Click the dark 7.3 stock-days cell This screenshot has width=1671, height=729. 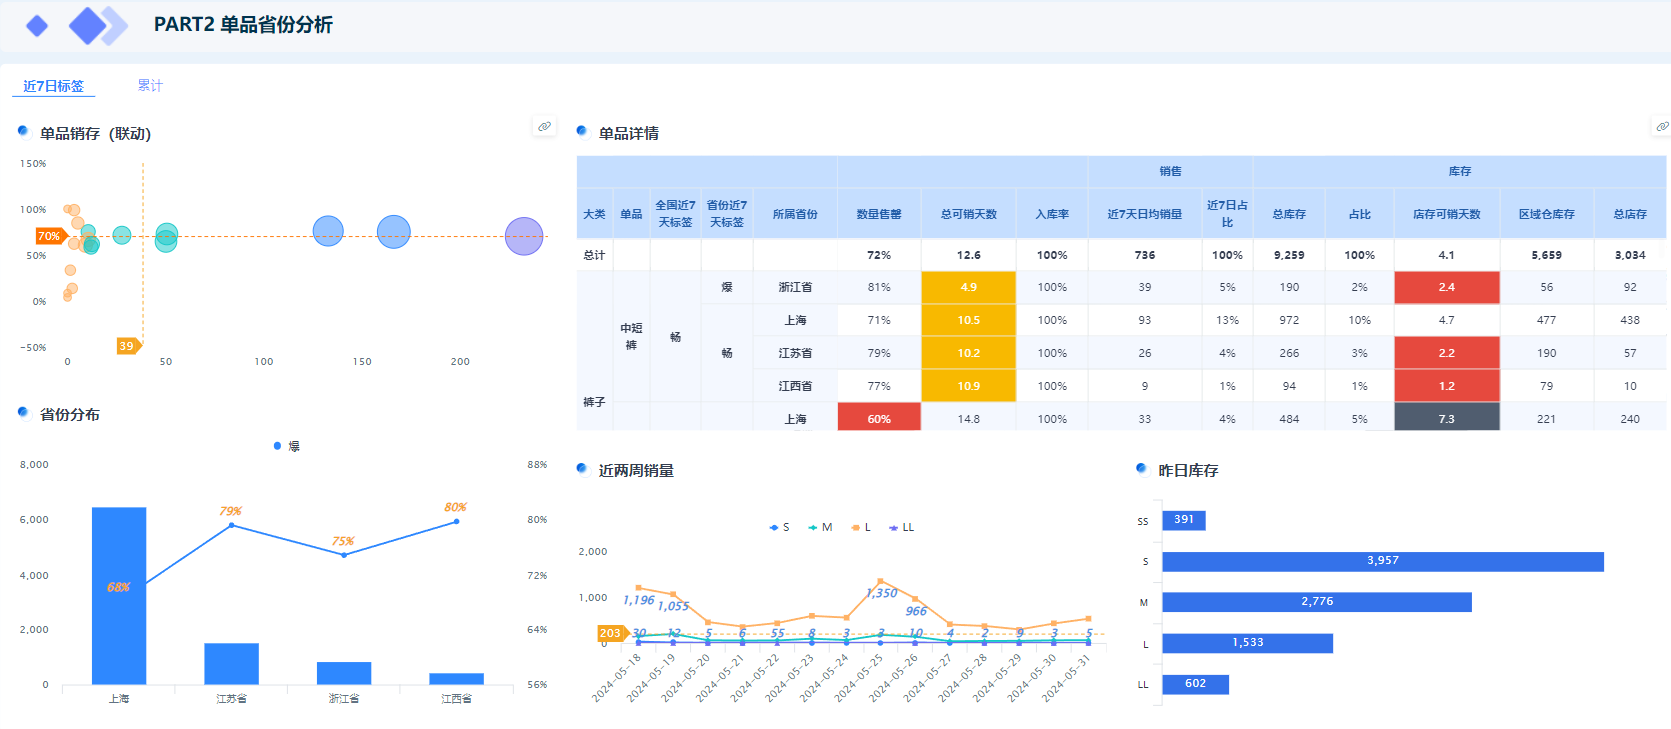pyautogui.click(x=1446, y=418)
